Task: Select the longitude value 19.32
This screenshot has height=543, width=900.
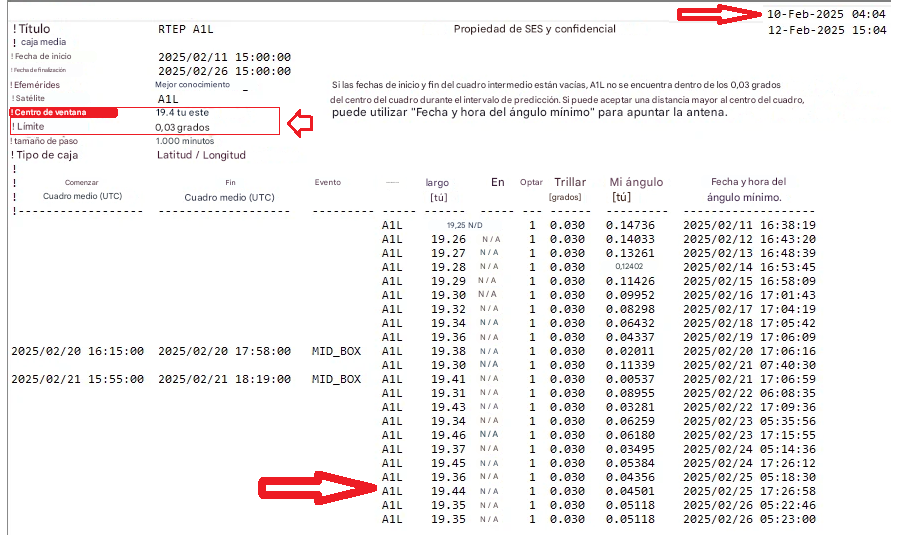Action: tap(448, 309)
